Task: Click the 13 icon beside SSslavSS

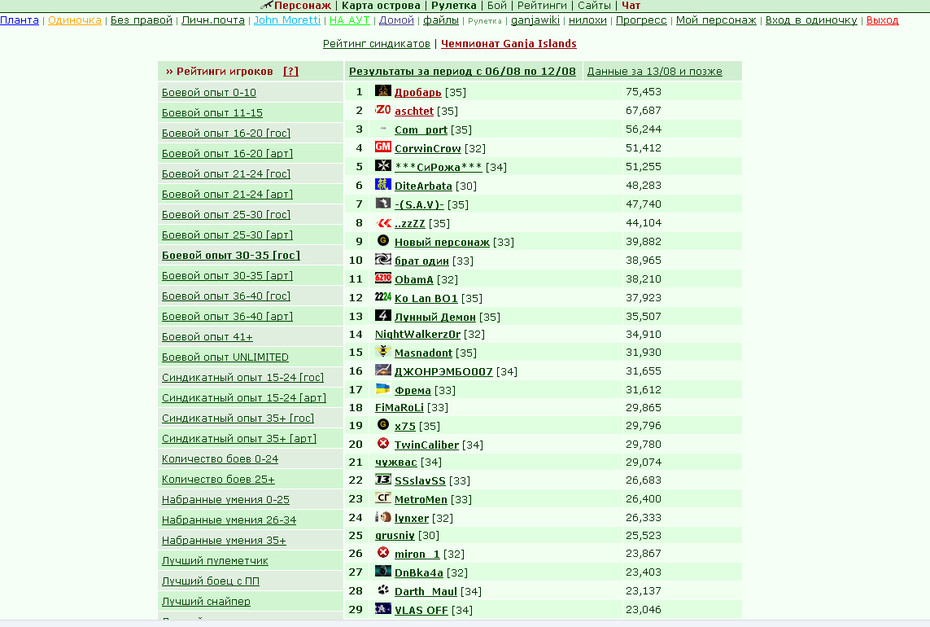Action: tap(383, 479)
